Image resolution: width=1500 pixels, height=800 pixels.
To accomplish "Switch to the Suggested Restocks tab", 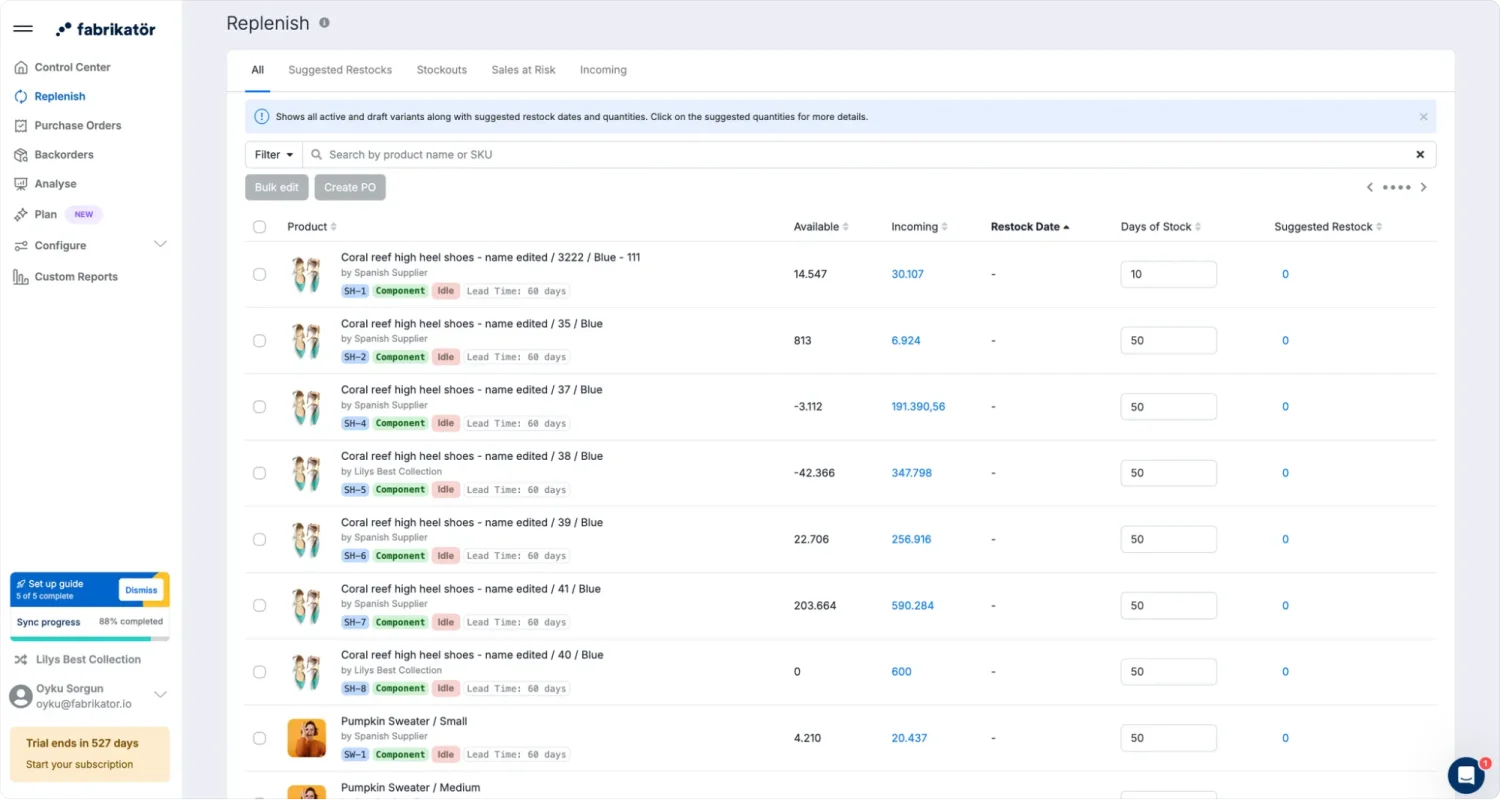I will pos(340,70).
